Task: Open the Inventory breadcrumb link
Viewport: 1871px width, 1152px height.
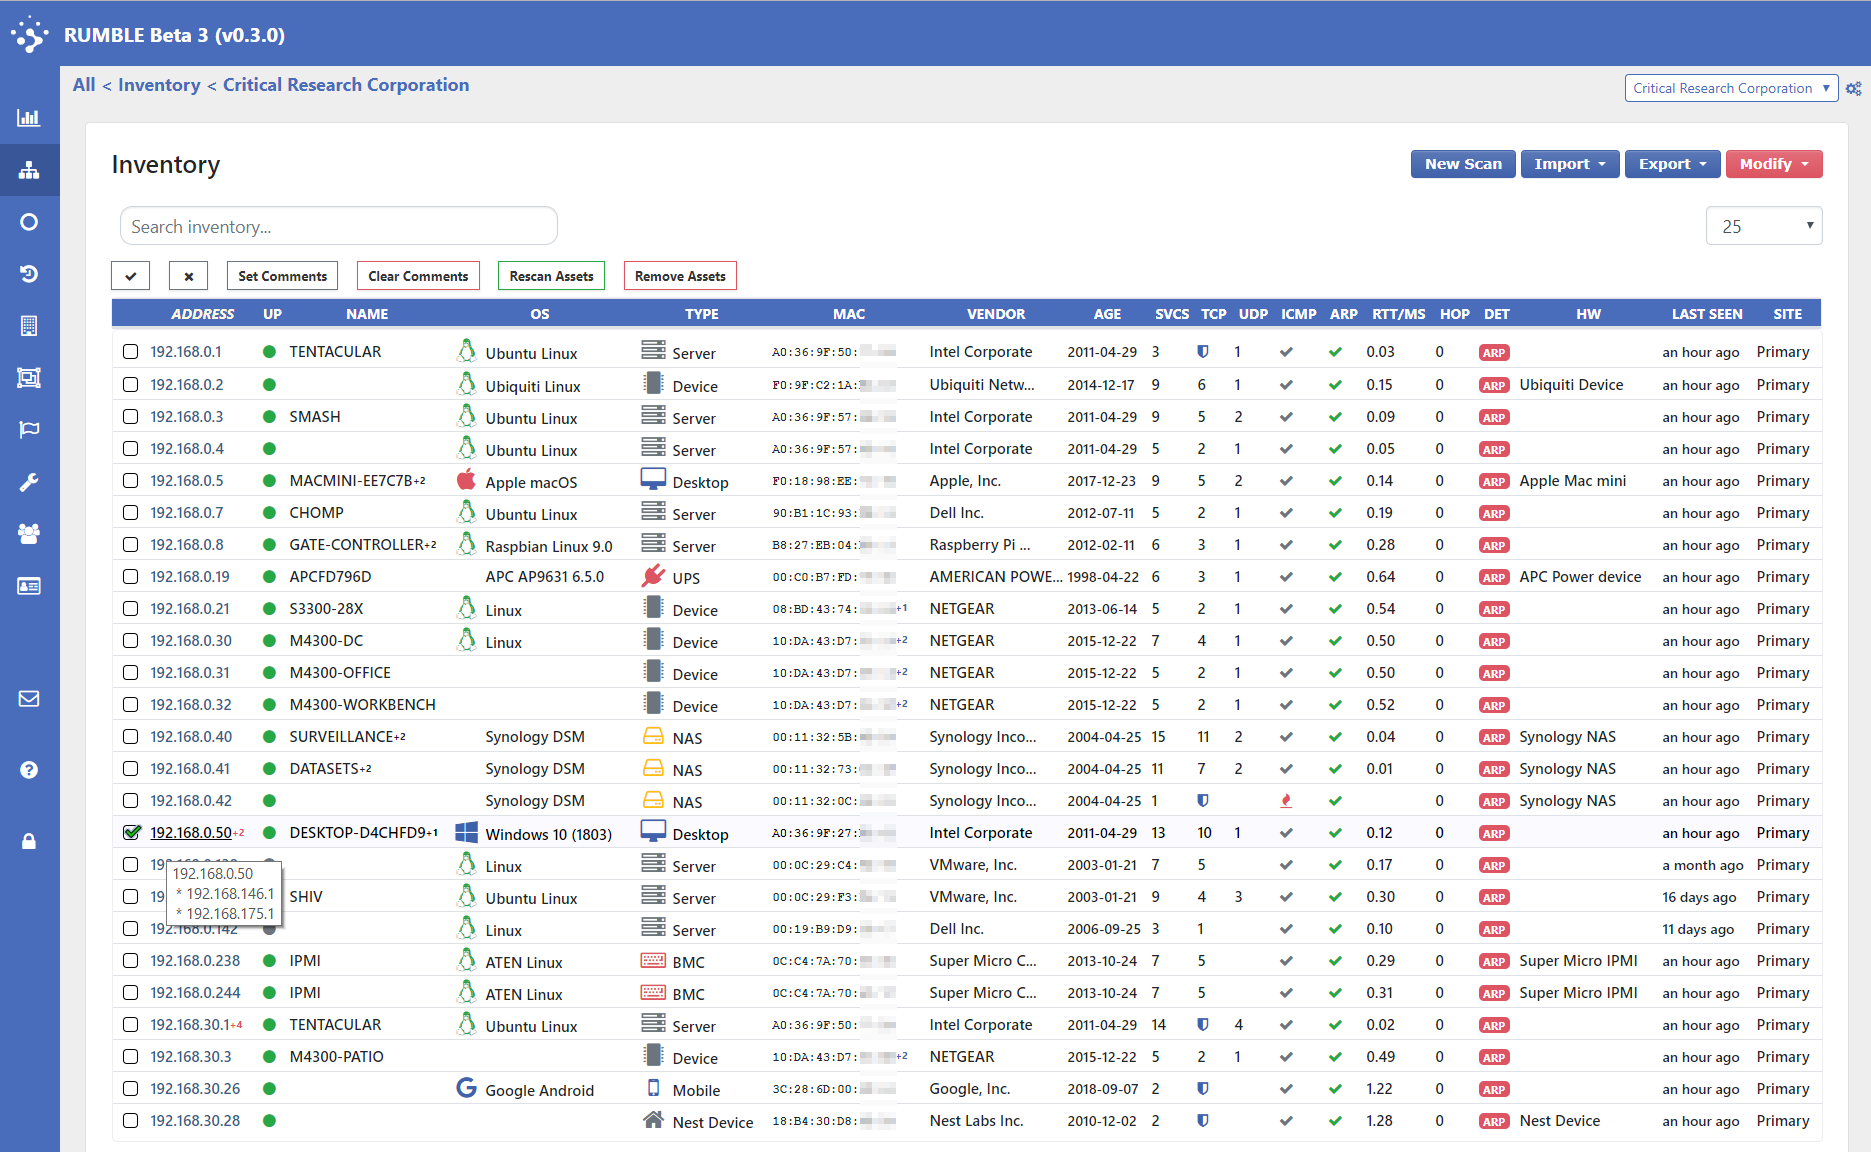Action: pyautogui.click(x=159, y=85)
